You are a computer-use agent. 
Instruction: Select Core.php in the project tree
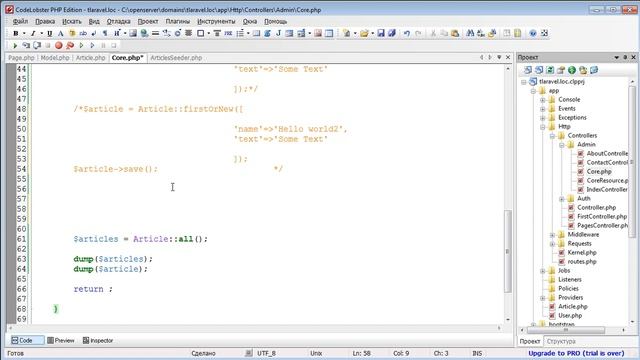click(x=599, y=171)
